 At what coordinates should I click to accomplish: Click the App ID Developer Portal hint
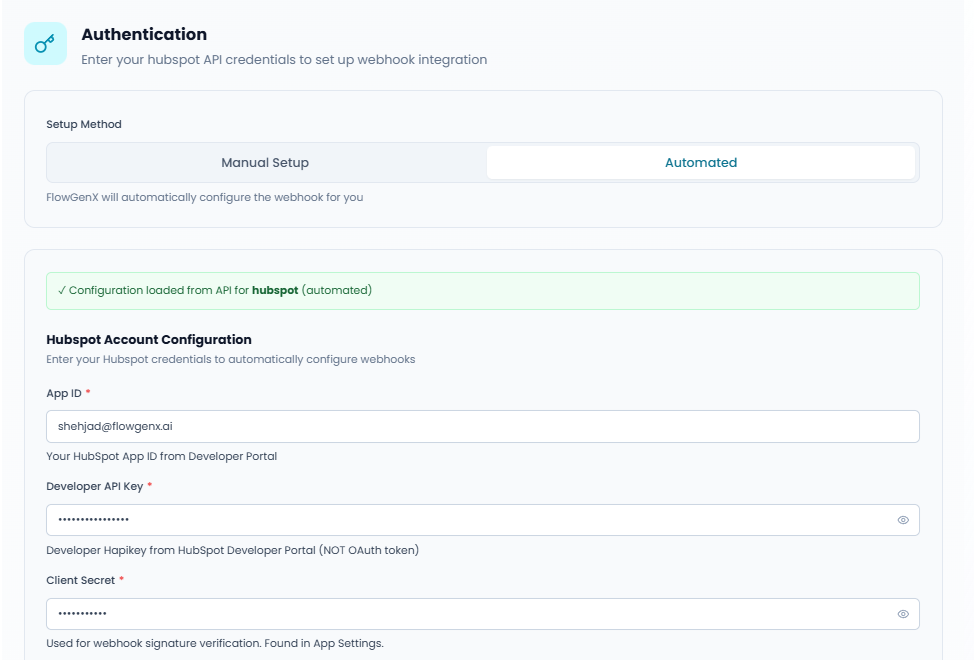[x=161, y=456]
